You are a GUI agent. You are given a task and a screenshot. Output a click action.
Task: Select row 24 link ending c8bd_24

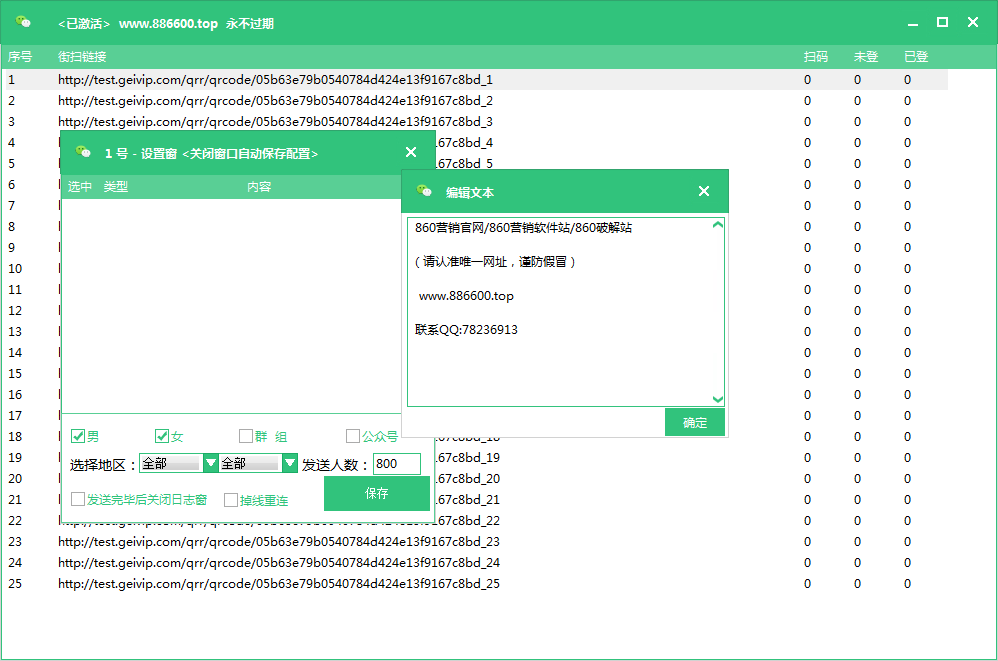(279, 562)
